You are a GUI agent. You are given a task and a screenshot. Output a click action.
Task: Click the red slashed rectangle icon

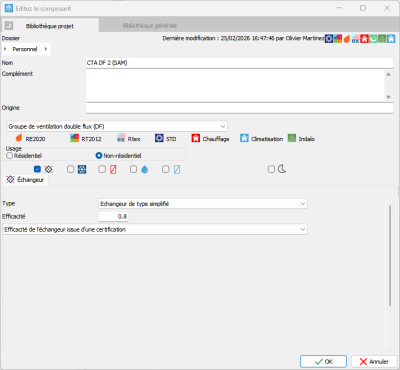[113, 169]
